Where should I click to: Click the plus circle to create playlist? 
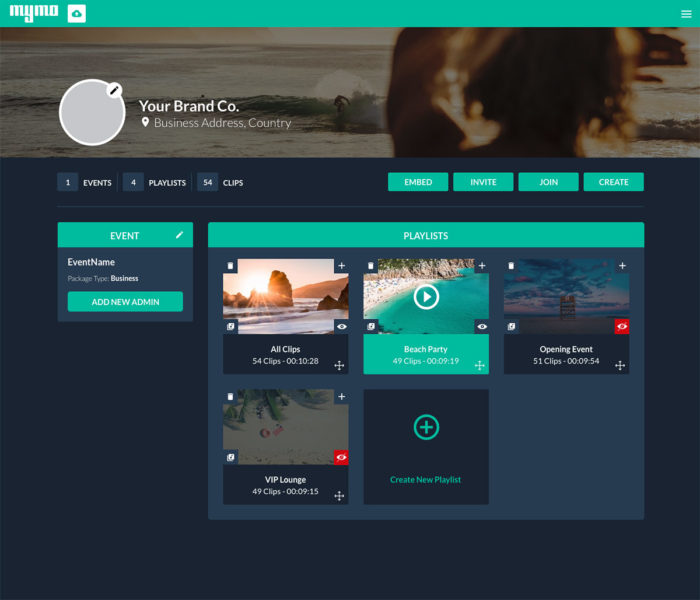point(426,427)
